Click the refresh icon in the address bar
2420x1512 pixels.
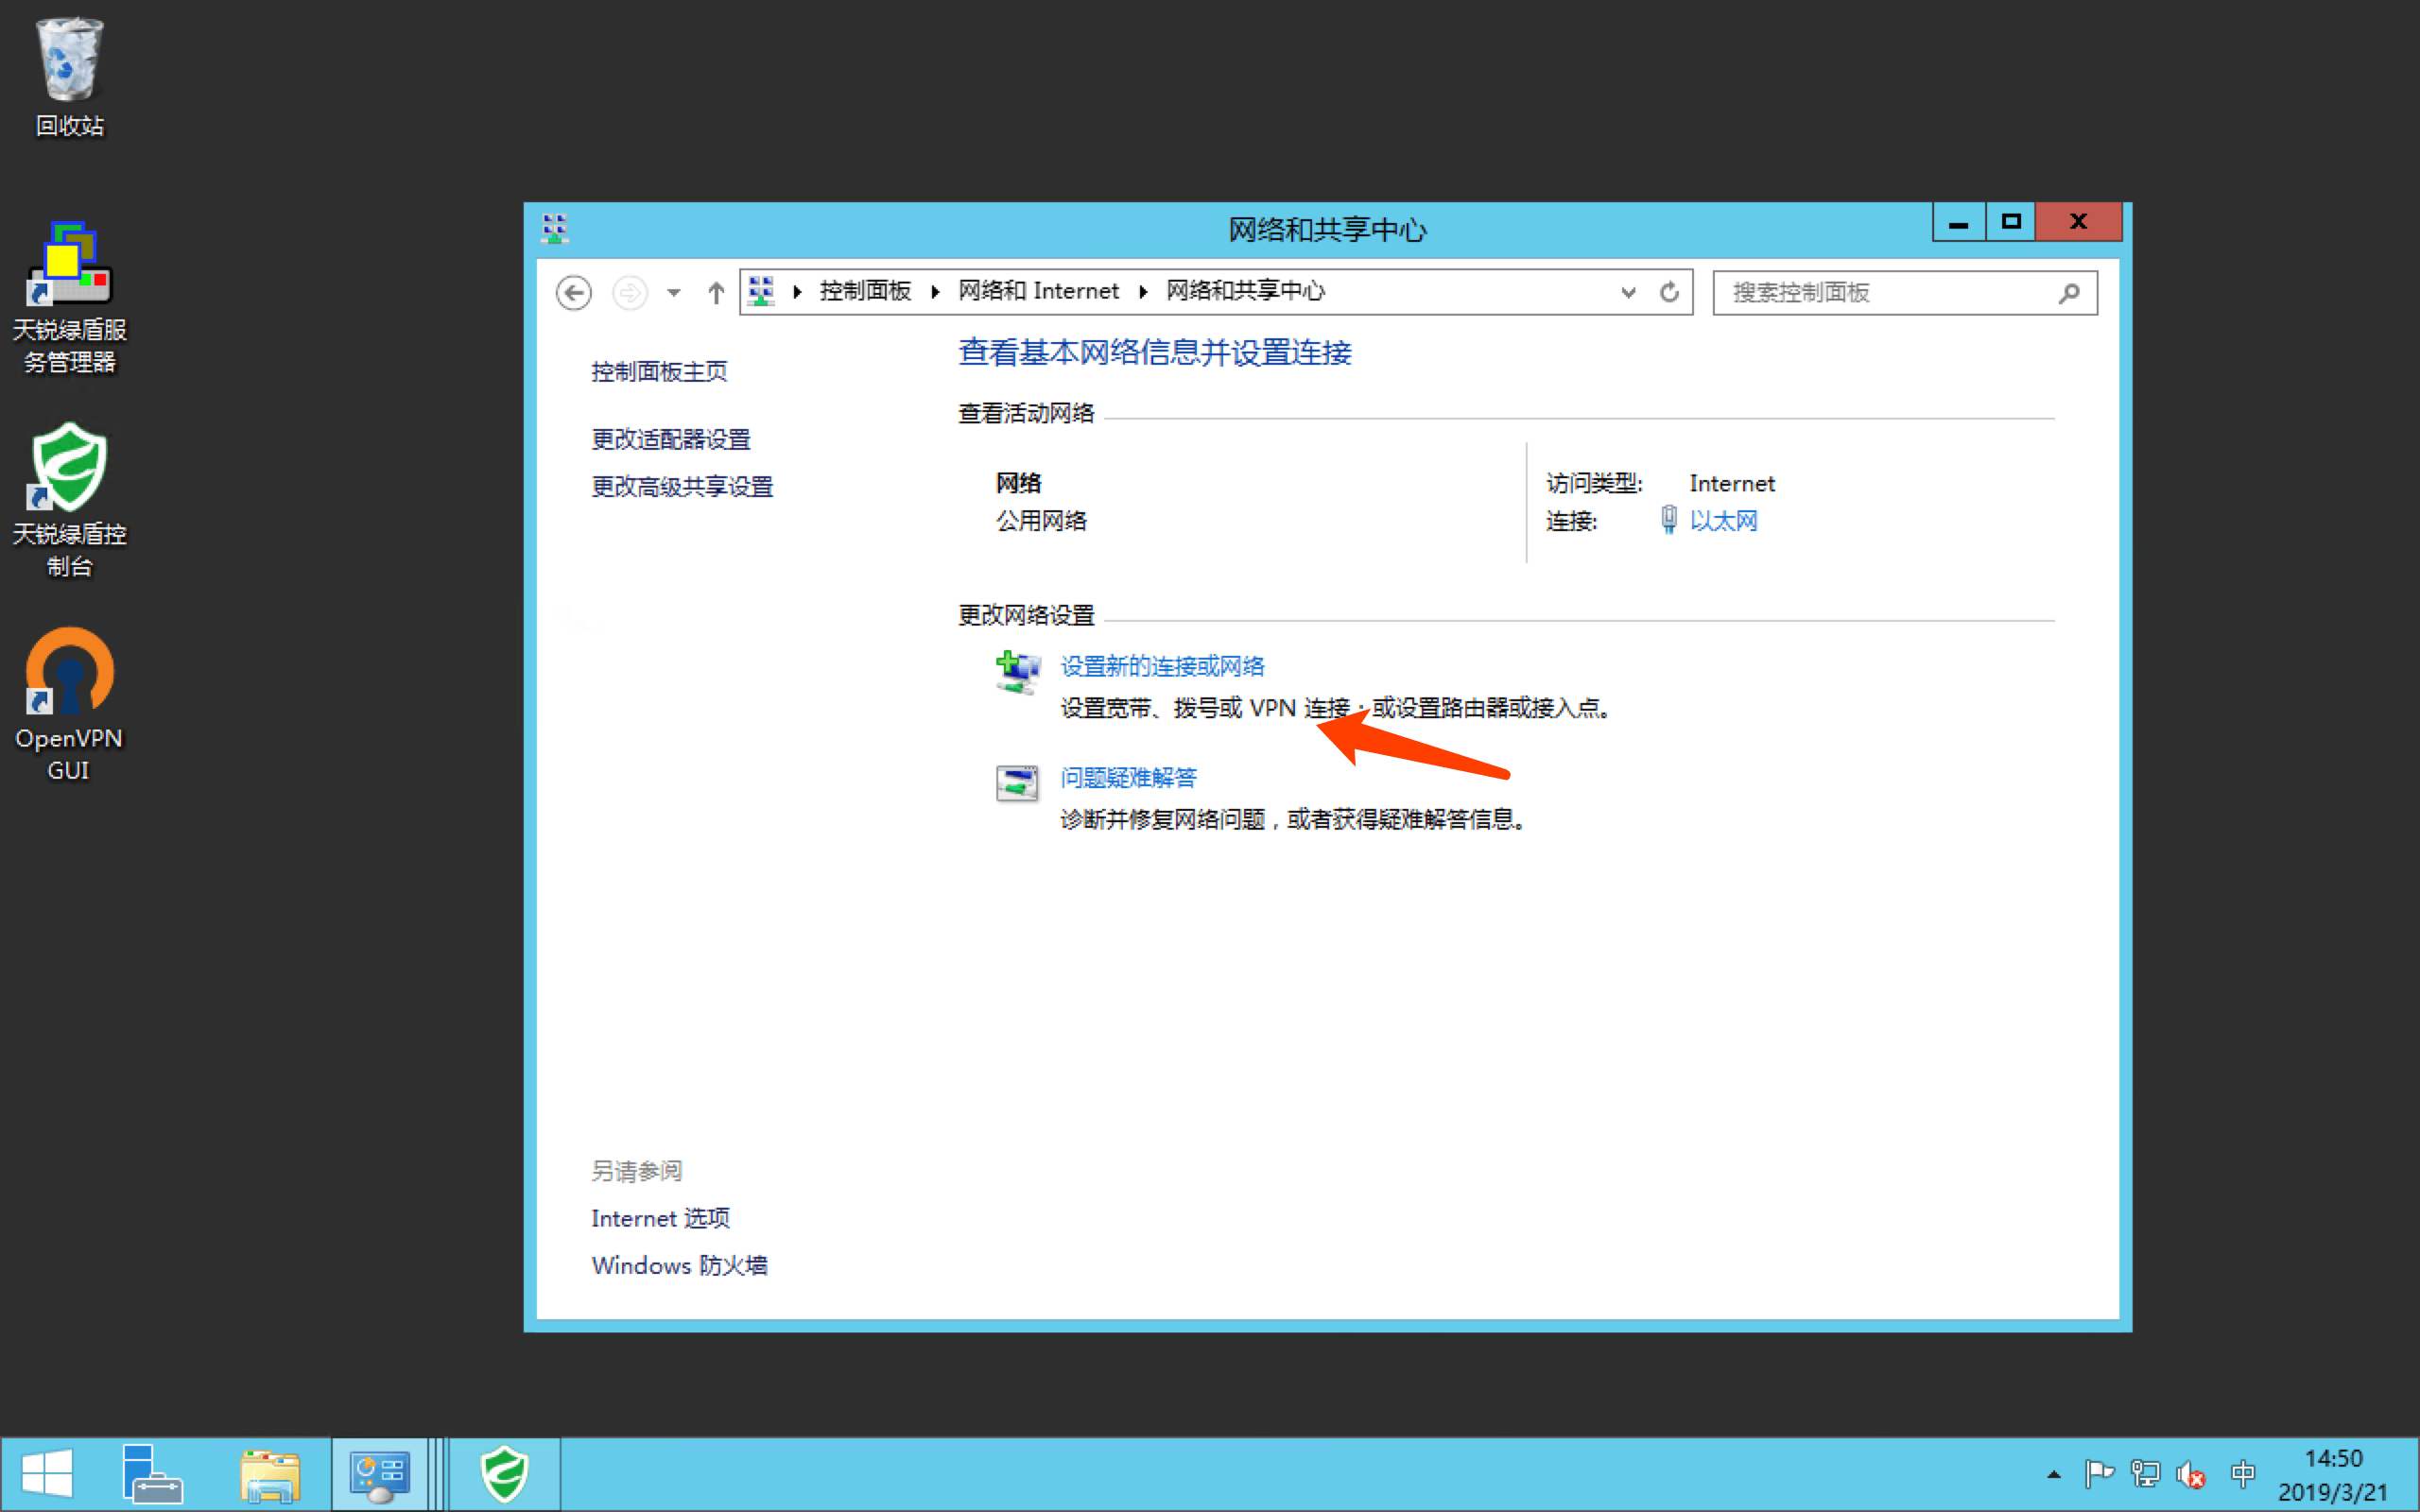pos(1669,292)
